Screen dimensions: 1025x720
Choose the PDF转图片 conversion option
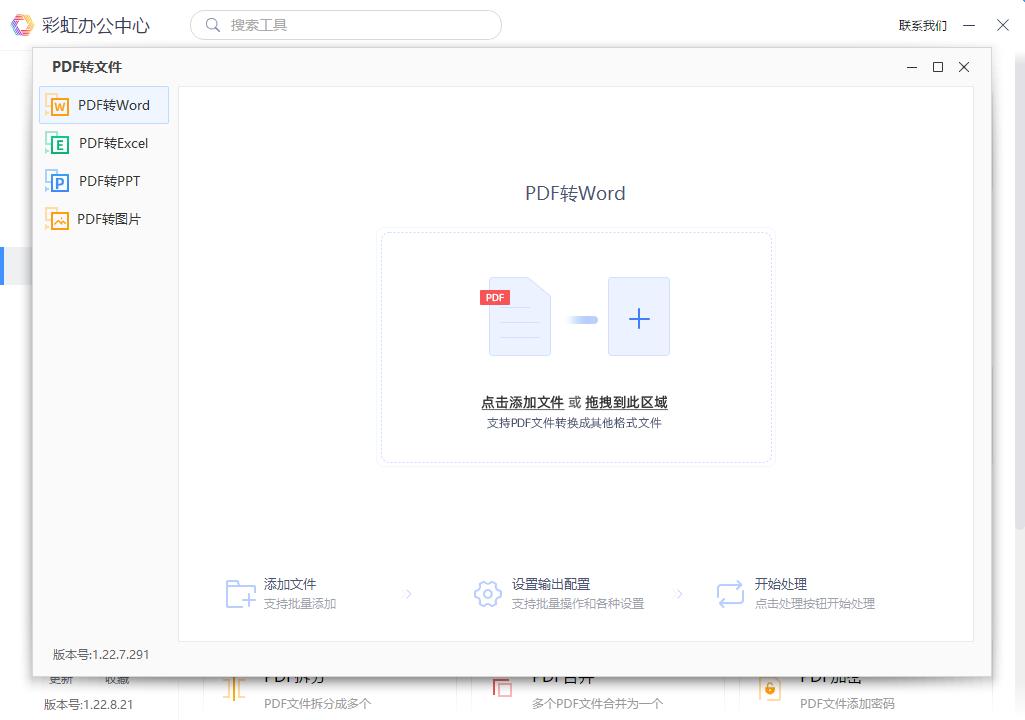pyautogui.click(x=103, y=218)
